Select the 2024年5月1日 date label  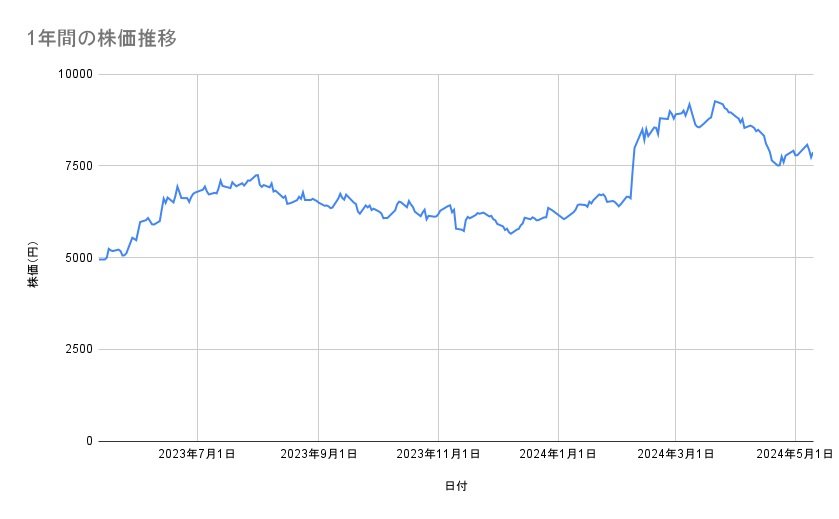click(x=796, y=455)
